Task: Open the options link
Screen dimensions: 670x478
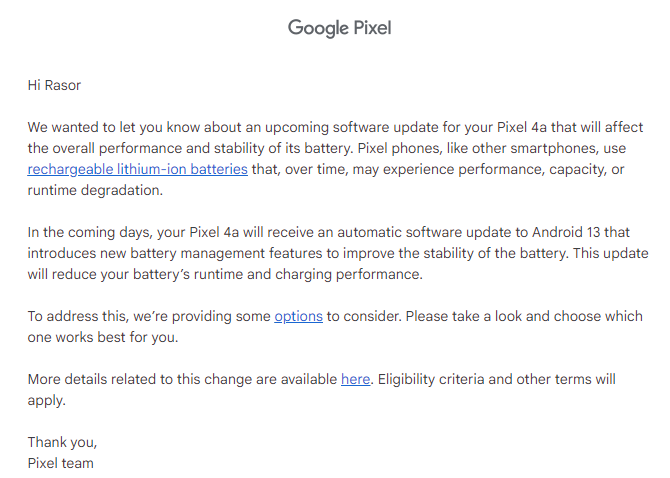Action: pyautogui.click(x=298, y=316)
